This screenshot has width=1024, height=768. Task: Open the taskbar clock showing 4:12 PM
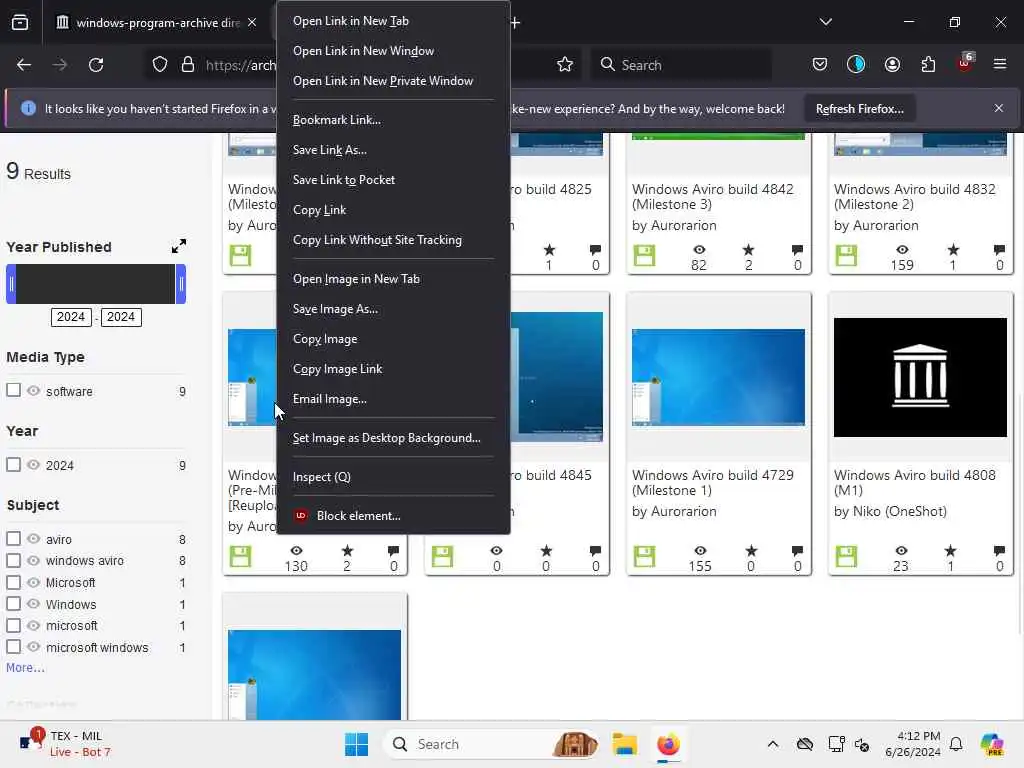[x=912, y=744]
